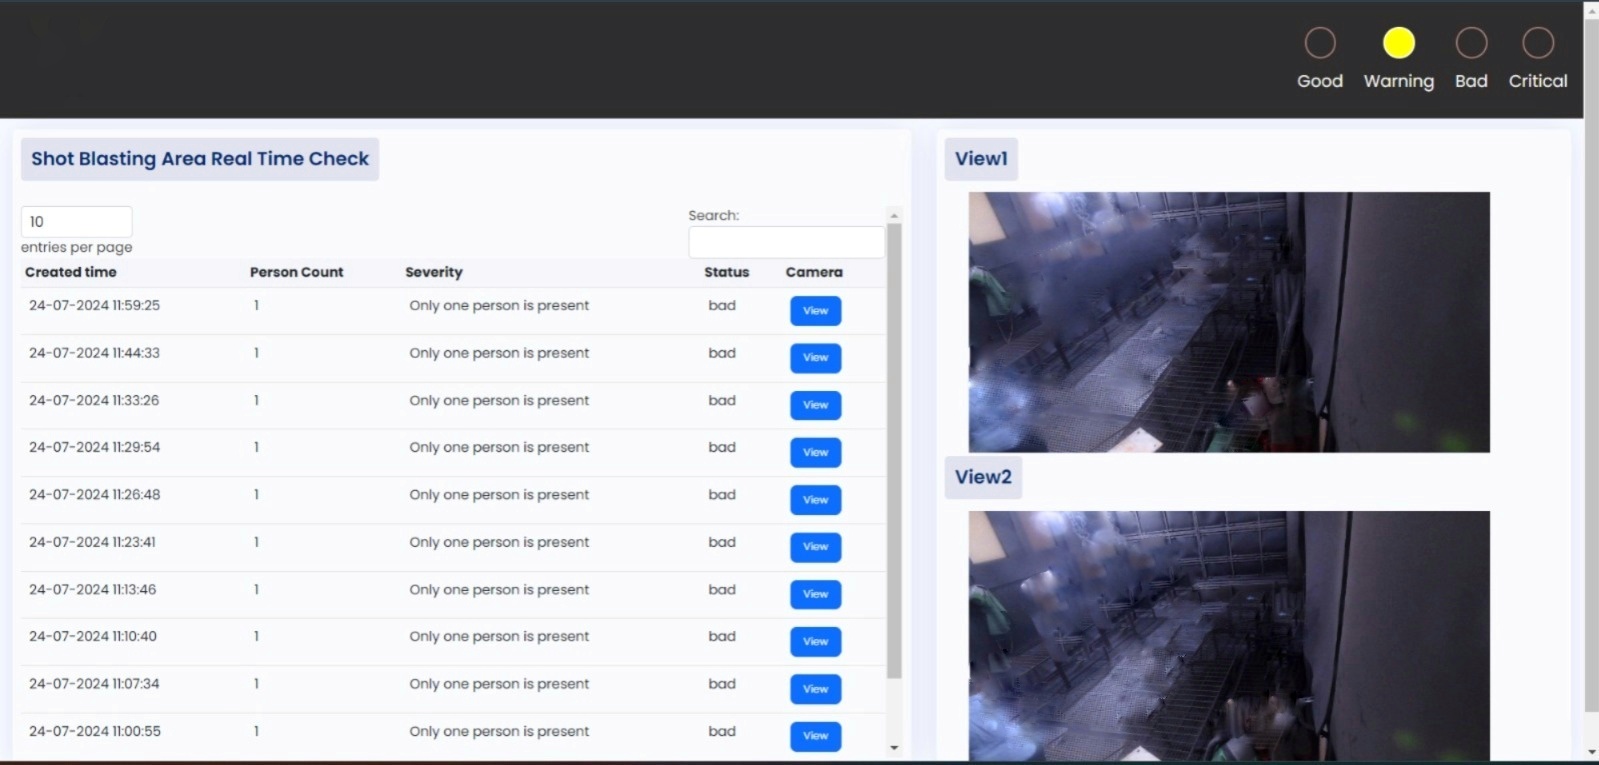View camera for 11:26:48 entry
The height and width of the screenshot is (765, 1599).
[815, 500]
